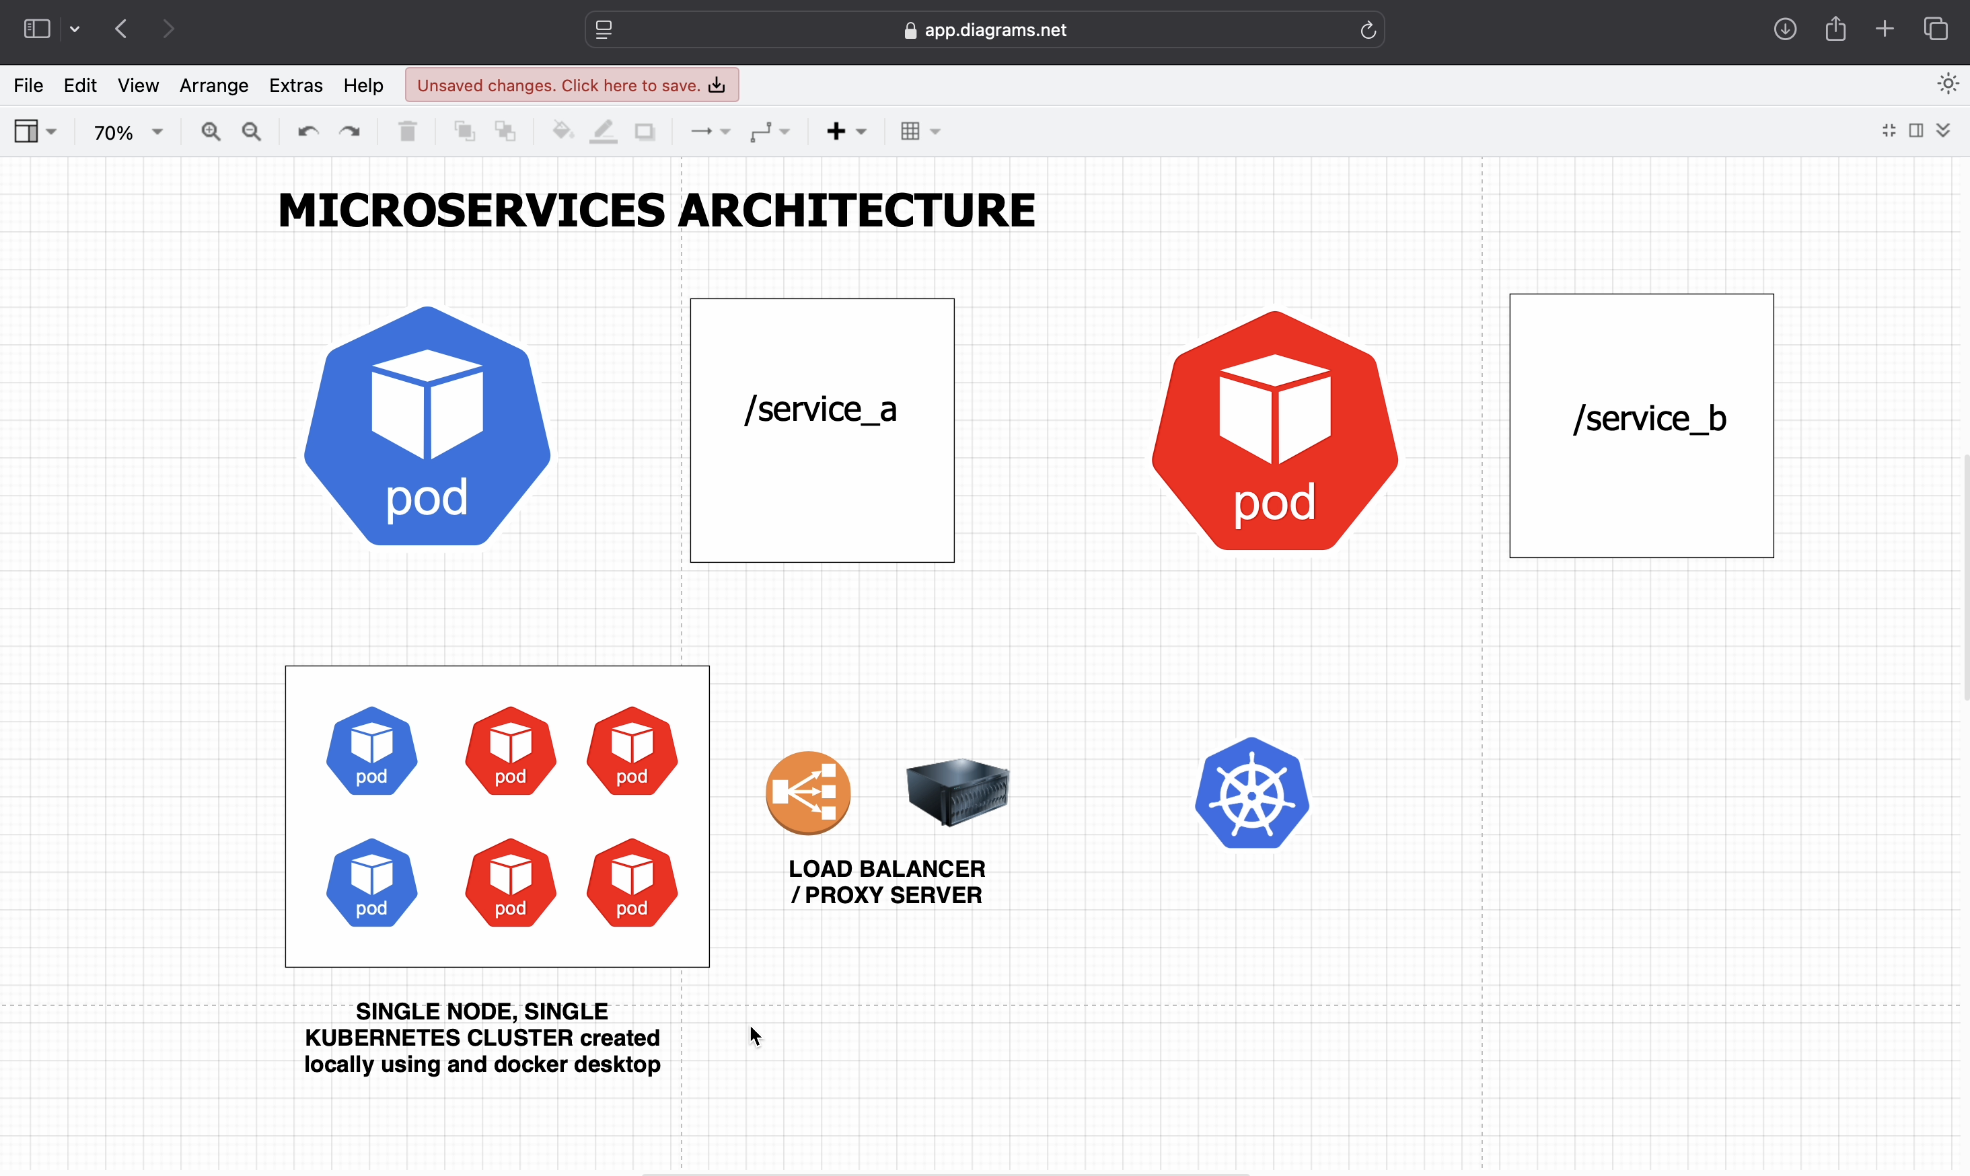
Task: Open the Insert plus dropdown
Action: tap(846, 131)
